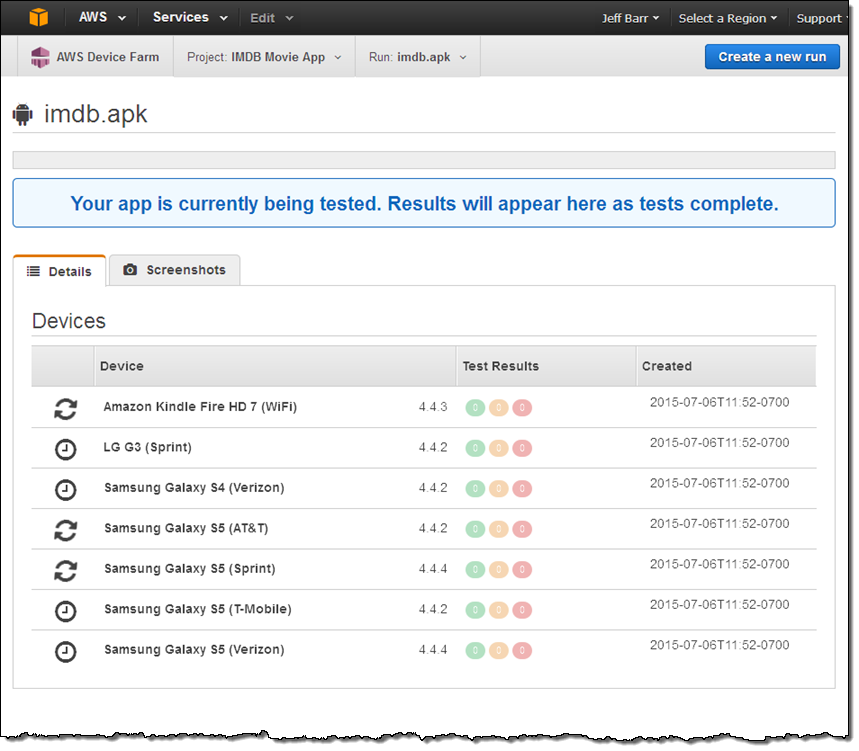This screenshot has height=751, width=859.
Task: Open the Jeff Barr account menu
Action: point(631,18)
